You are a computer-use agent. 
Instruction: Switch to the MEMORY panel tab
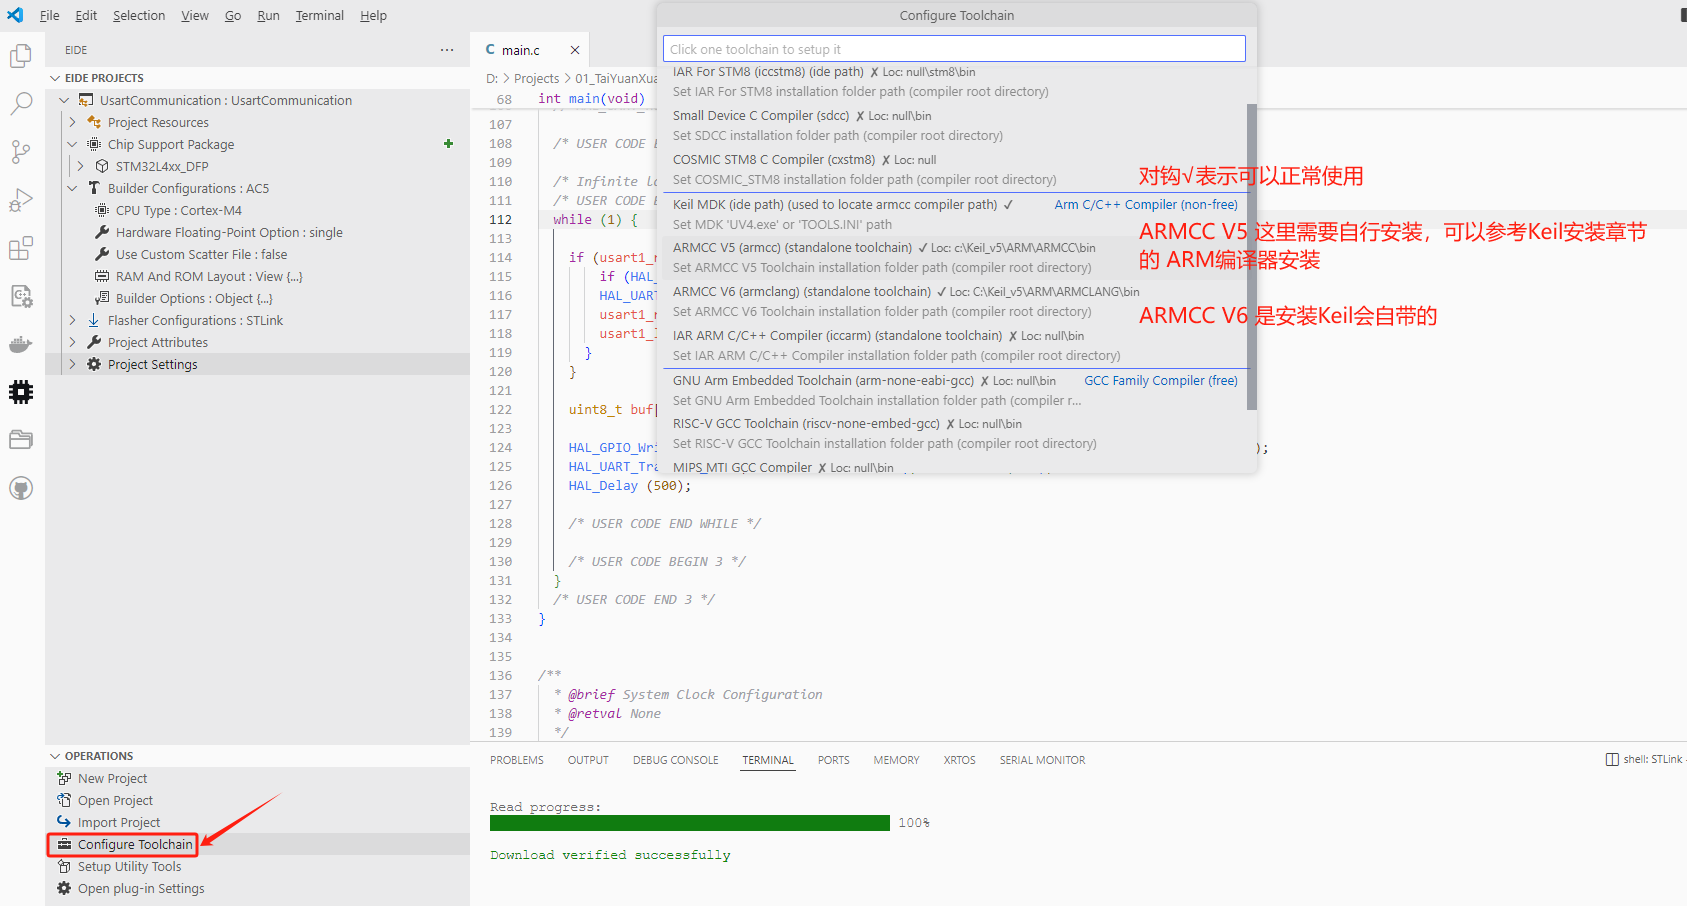pyautogui.click(x=896, y=760)
